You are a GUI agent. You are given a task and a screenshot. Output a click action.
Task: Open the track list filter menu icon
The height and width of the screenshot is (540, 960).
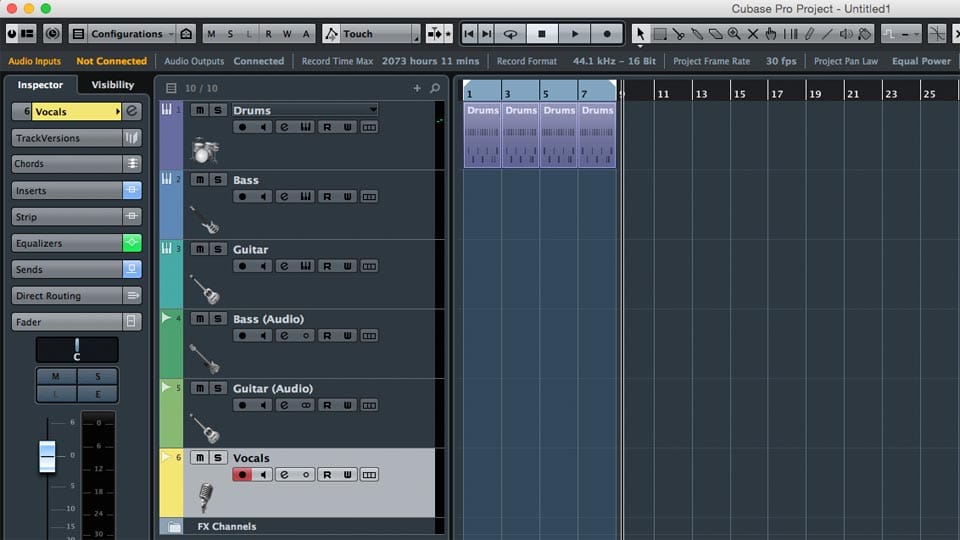171,88
